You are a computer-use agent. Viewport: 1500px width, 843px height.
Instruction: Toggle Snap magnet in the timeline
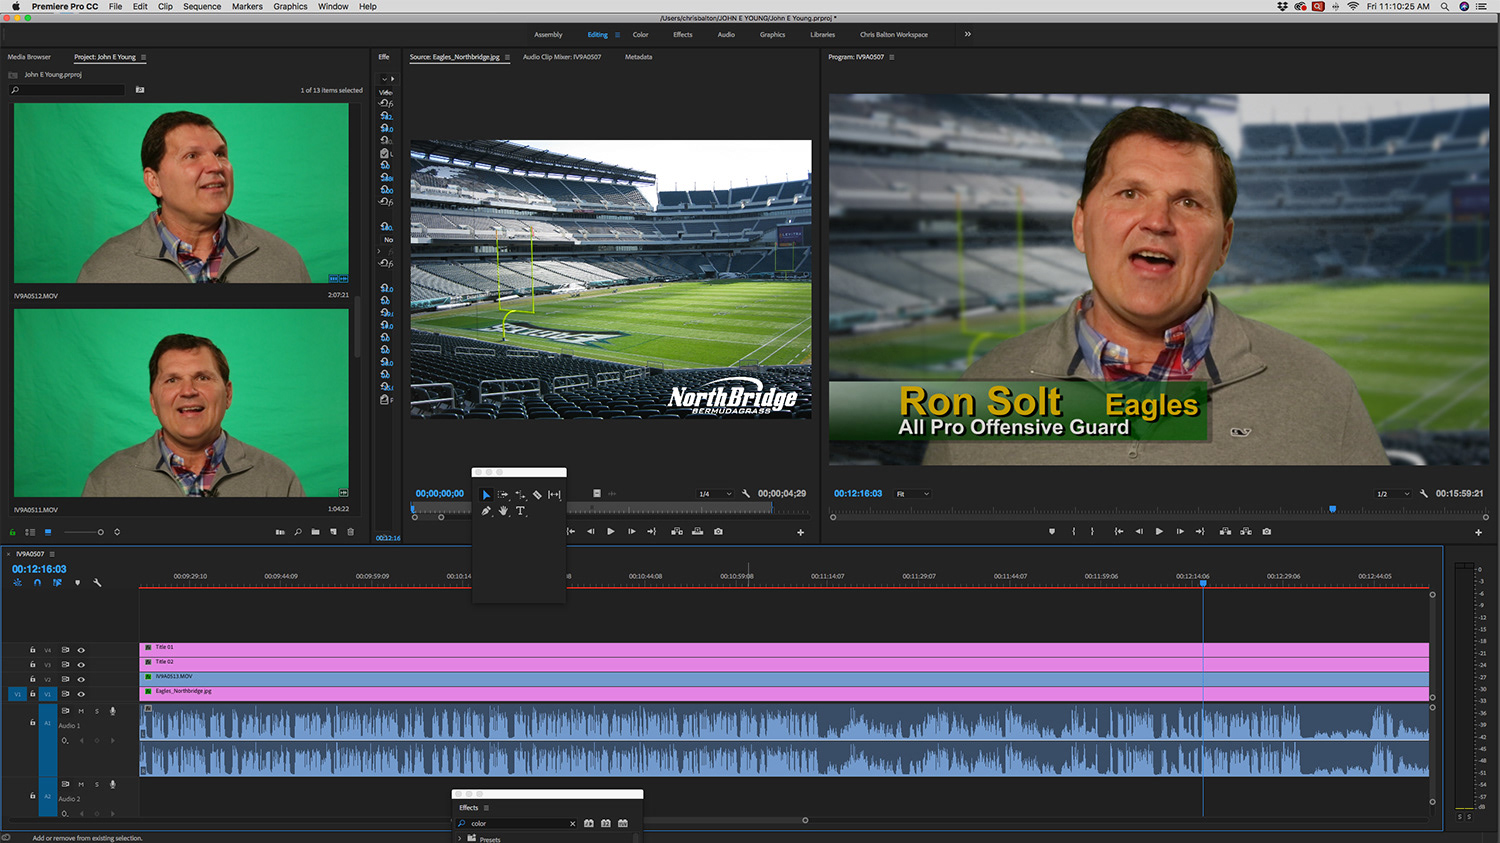37,582
